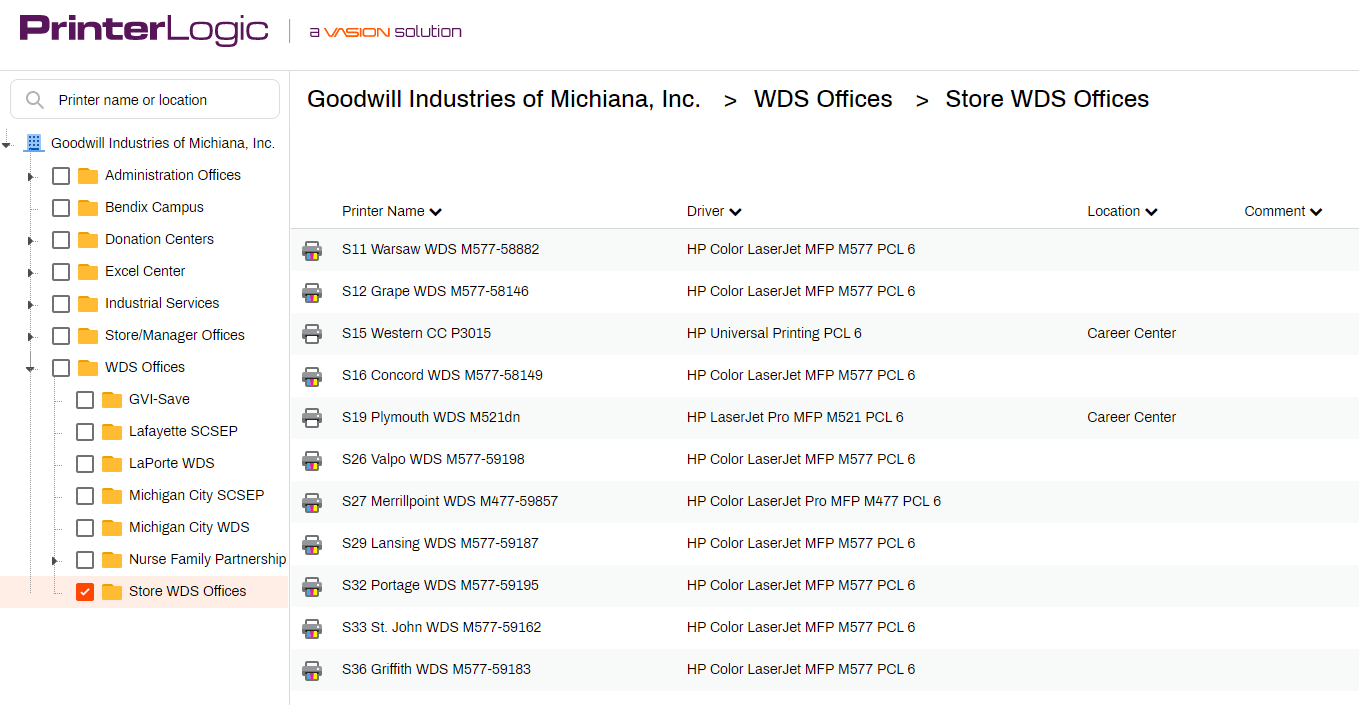This screenshot has height=705, width=1359.
Task: Click Career Center location for S15 Western
Action: pos(1131,333)
